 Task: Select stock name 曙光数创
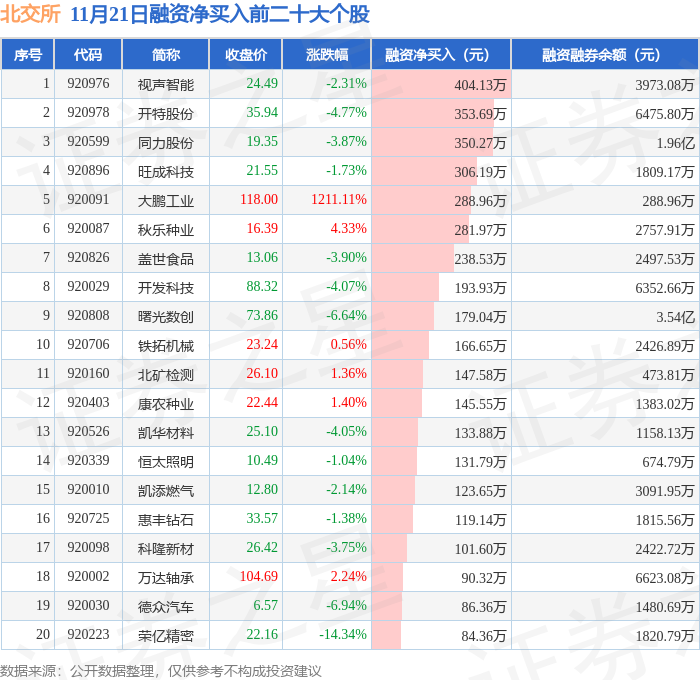point(166,317)
